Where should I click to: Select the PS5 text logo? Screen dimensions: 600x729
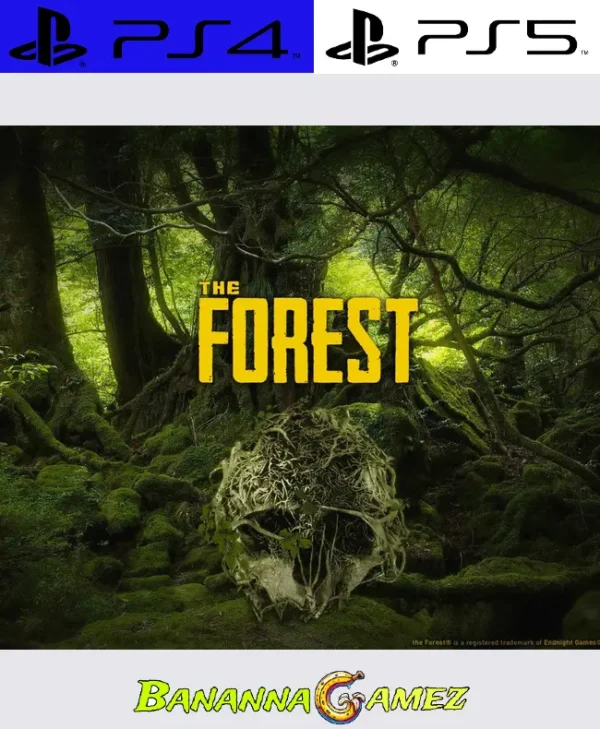click(x=498, y=38)
